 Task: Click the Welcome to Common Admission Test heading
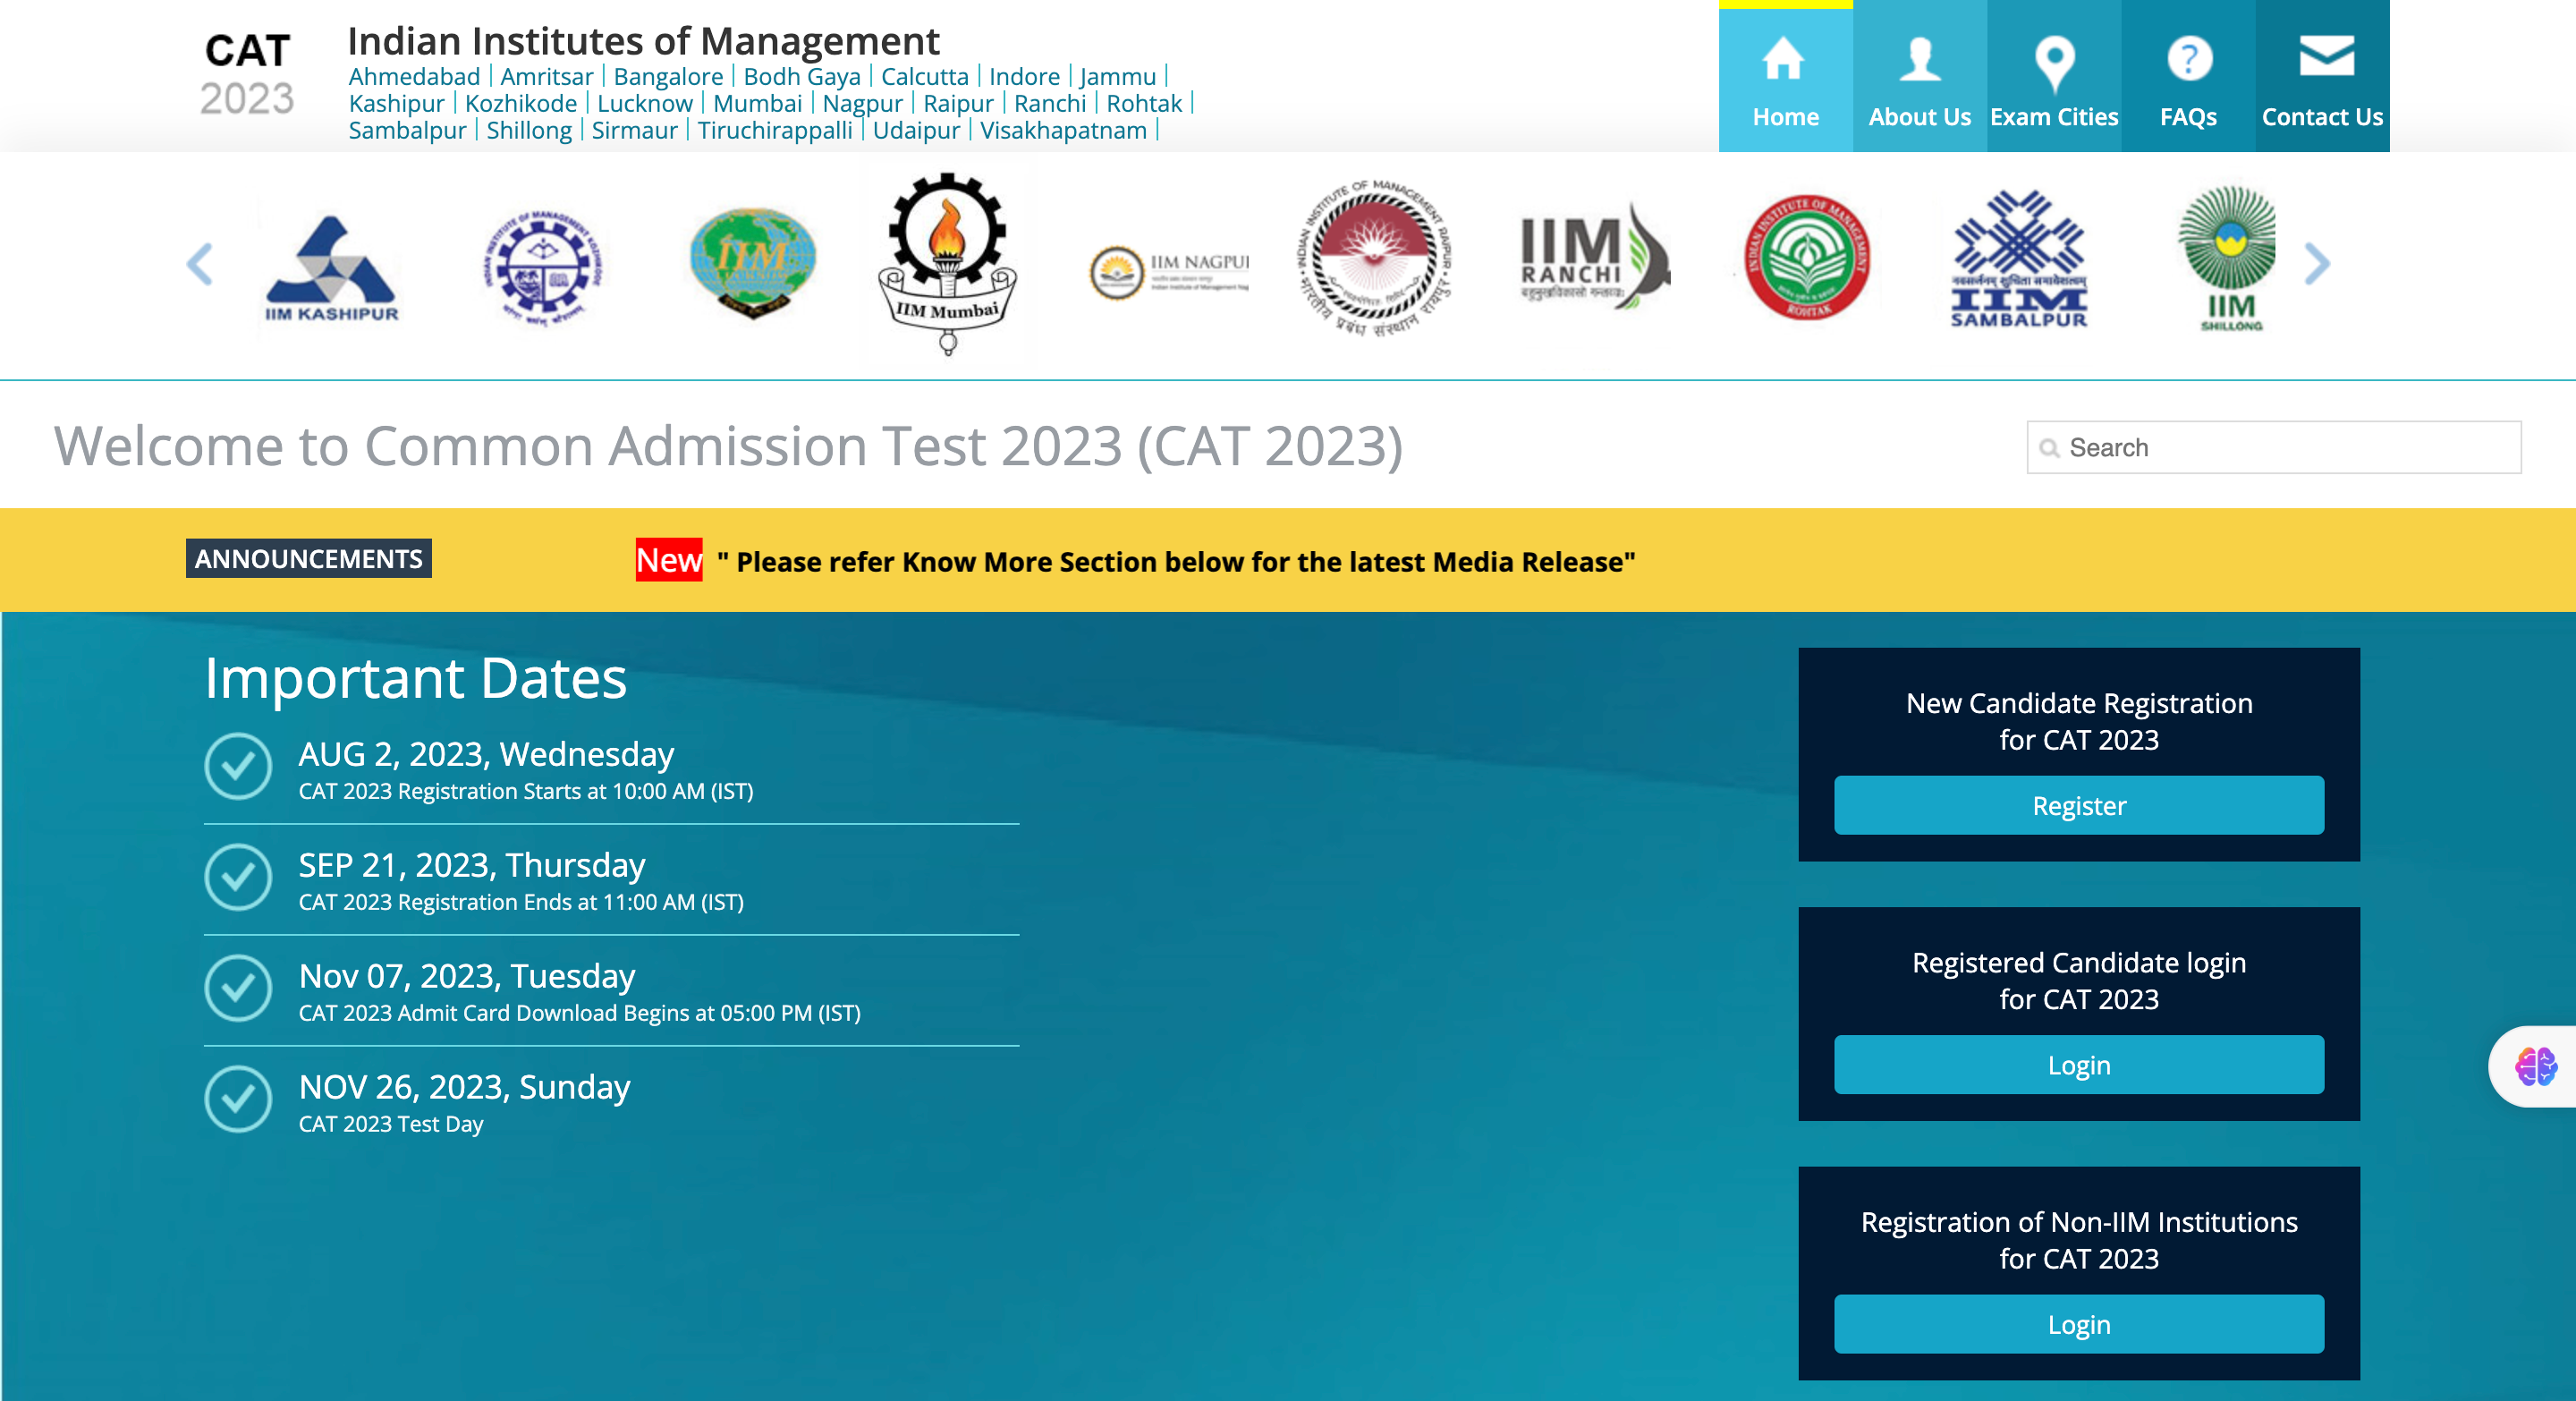point(728,446)
